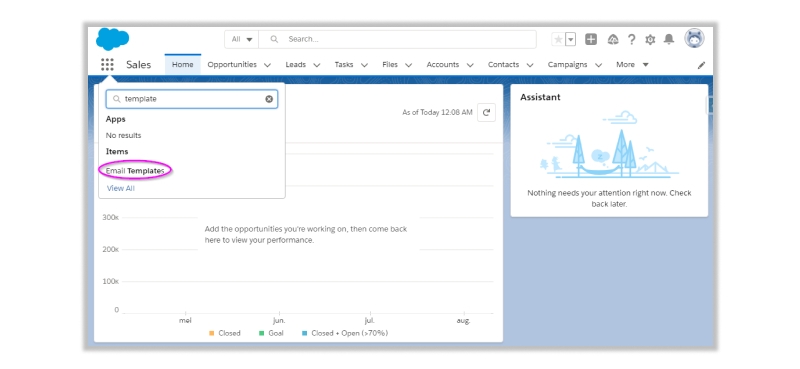This screenshot has height=369, width=800.
Task: Expand the Tasks chevron menu
Action: 364,65
